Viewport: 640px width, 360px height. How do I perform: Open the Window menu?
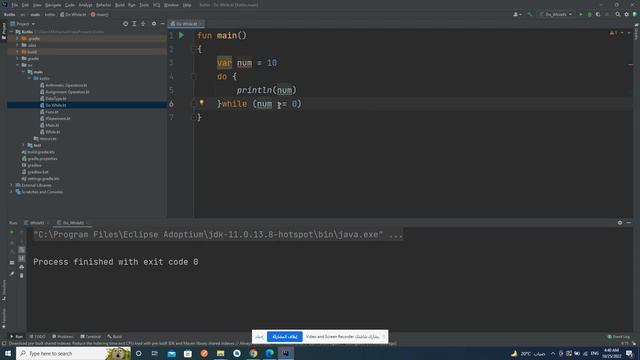[171, 5]
